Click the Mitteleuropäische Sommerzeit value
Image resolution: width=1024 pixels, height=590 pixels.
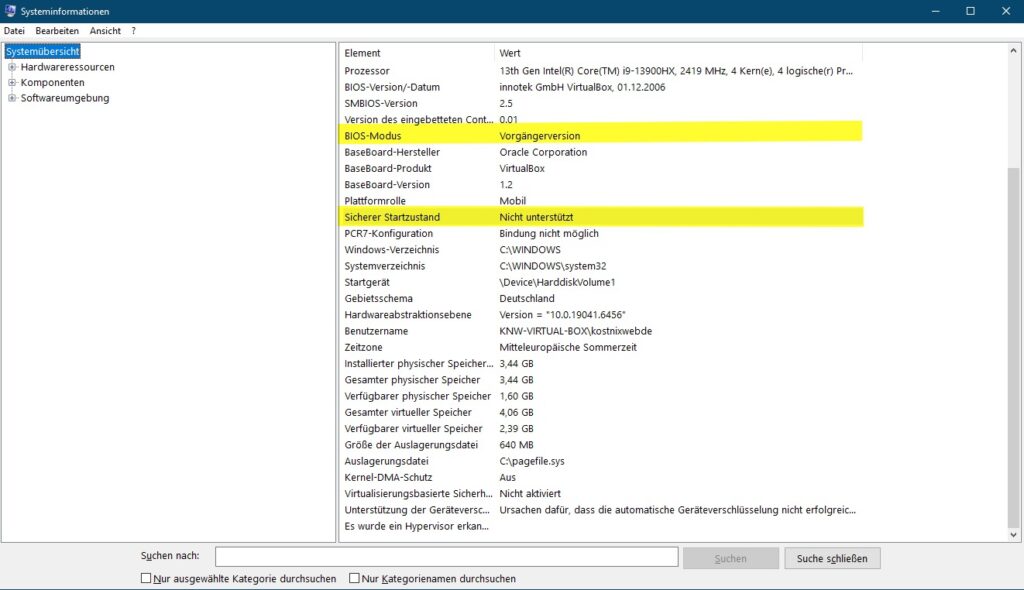[x=568, y=348]
